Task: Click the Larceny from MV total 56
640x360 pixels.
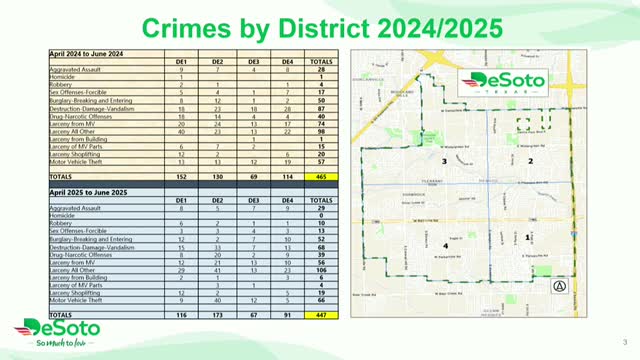Action: pyautogui.click(x=321, y=262)
